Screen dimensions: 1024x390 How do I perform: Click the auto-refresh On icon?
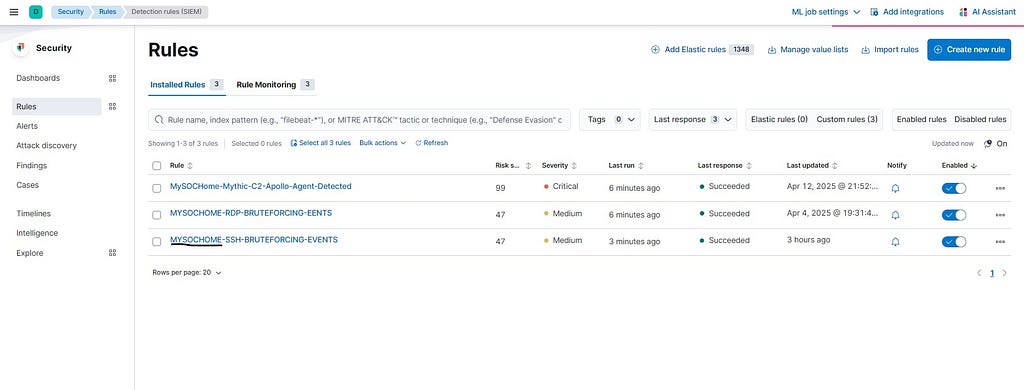pyautogui.click(x=987, y=144)
